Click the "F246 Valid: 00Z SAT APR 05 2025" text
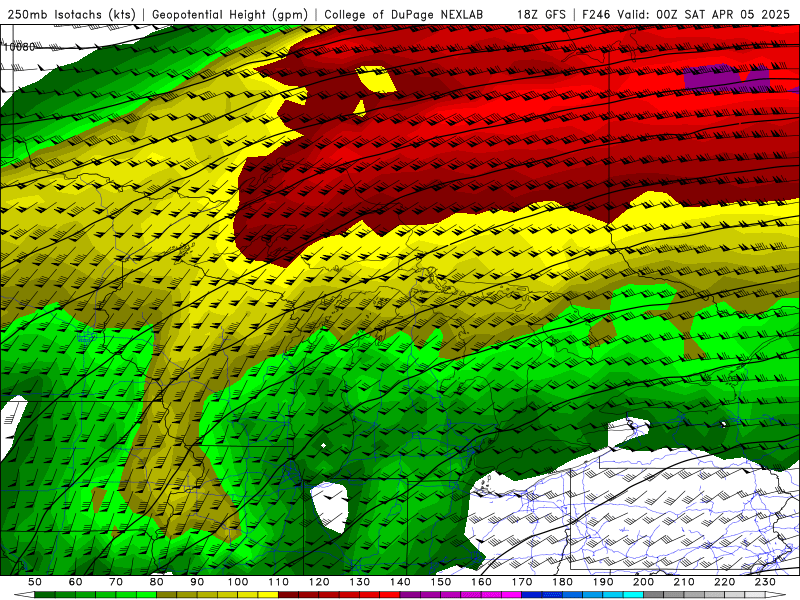Screen dimensions: 800x600 [686, 15]
